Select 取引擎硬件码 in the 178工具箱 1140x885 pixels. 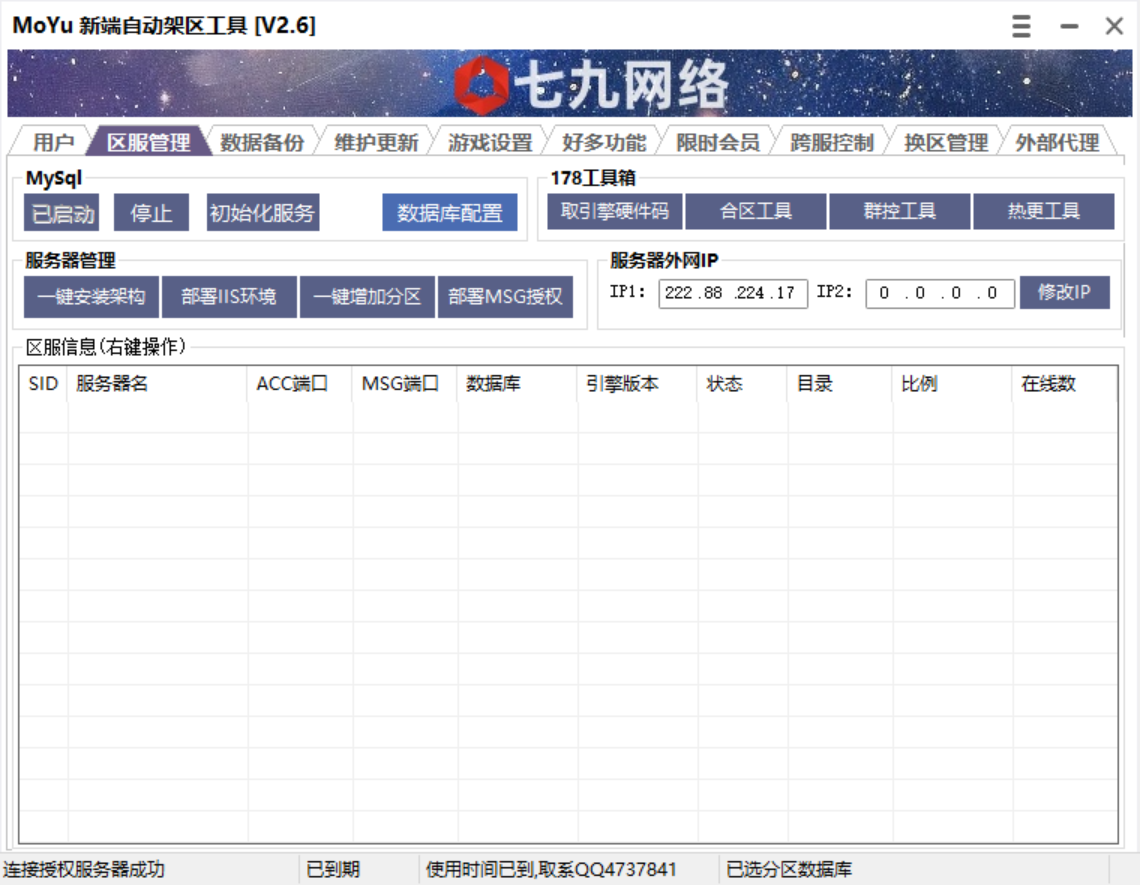pyautogui.click(x=615, y=211)
